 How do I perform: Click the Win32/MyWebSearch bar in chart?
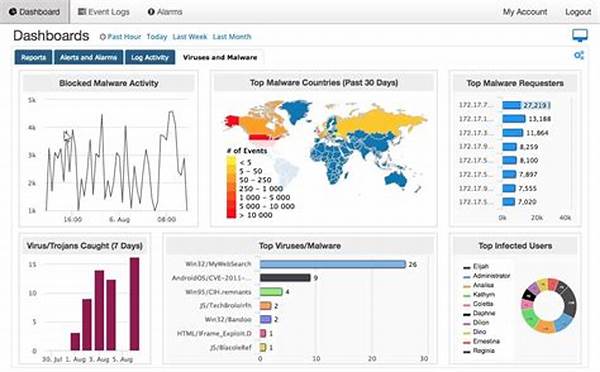(333, 264)
